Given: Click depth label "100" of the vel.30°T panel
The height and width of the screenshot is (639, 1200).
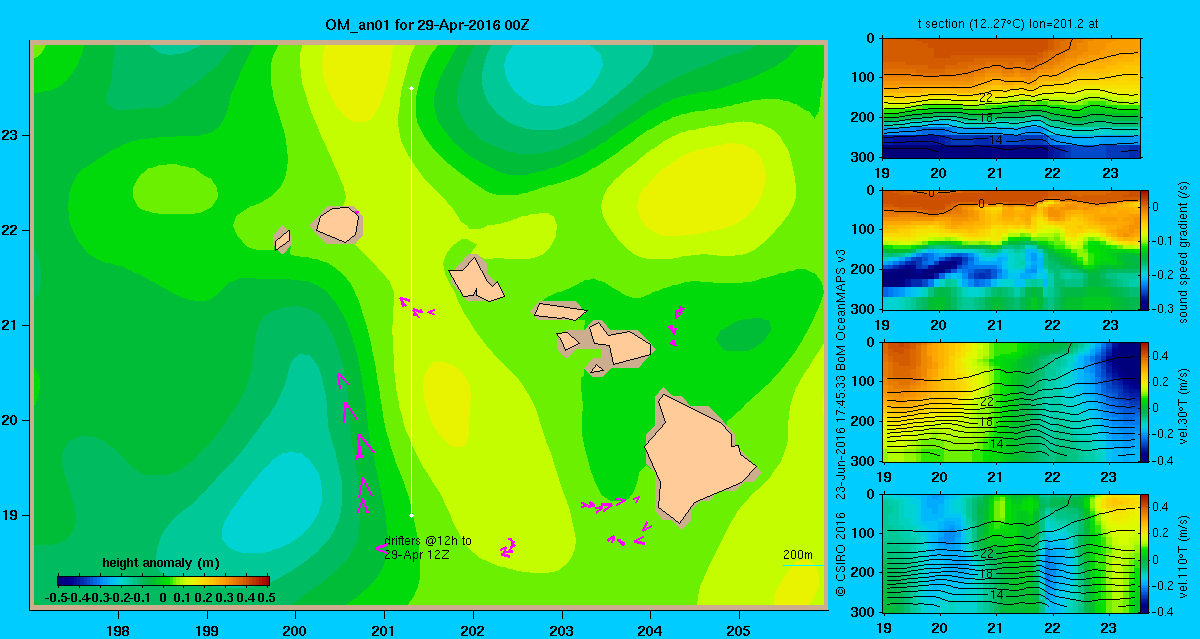Looking at the screenshot, I should [865, 381].
